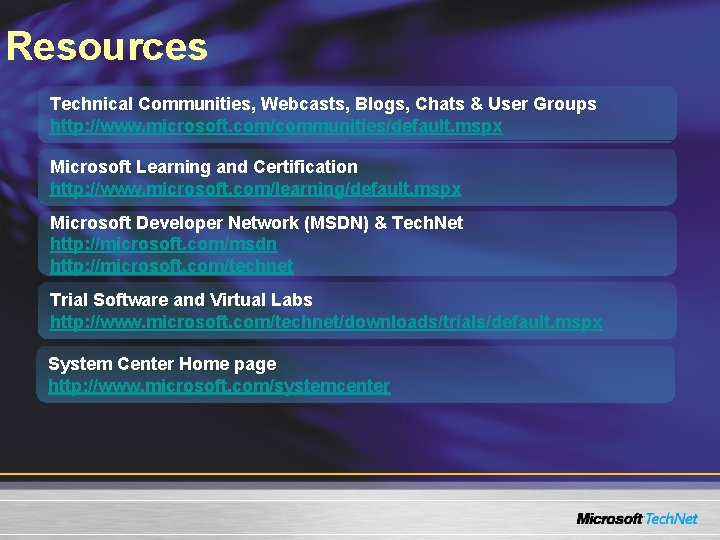Click the "Technical Communities, Webcasts, Blogs, Chats & User Groups" heading
This screenshot has height=540, width=720.
(x=323, y=104)
